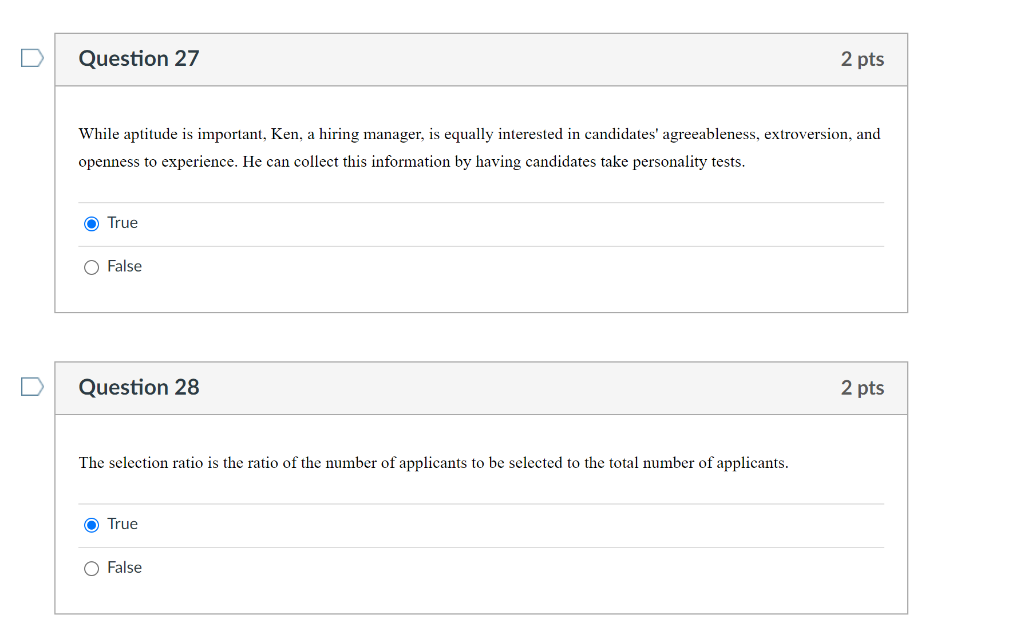
Task: Click the False label text in Question 28
Action: 124,567
